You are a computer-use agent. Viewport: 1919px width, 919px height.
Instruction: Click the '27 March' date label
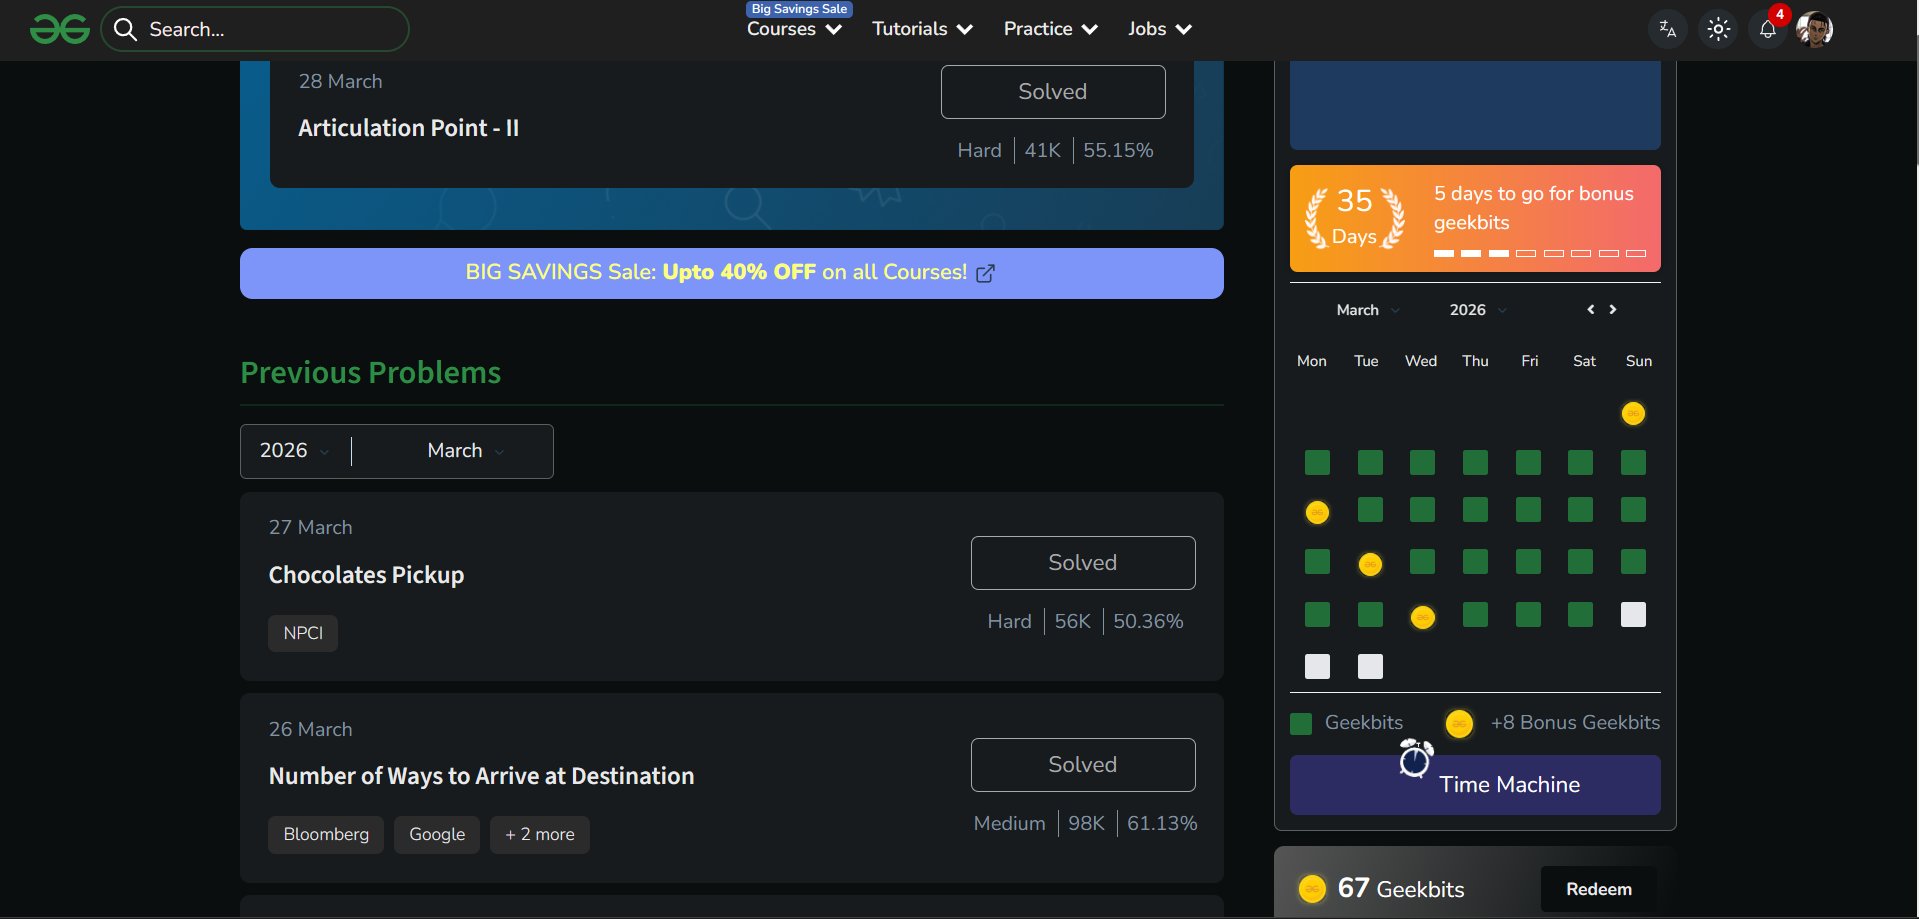[x=310, y=527]
